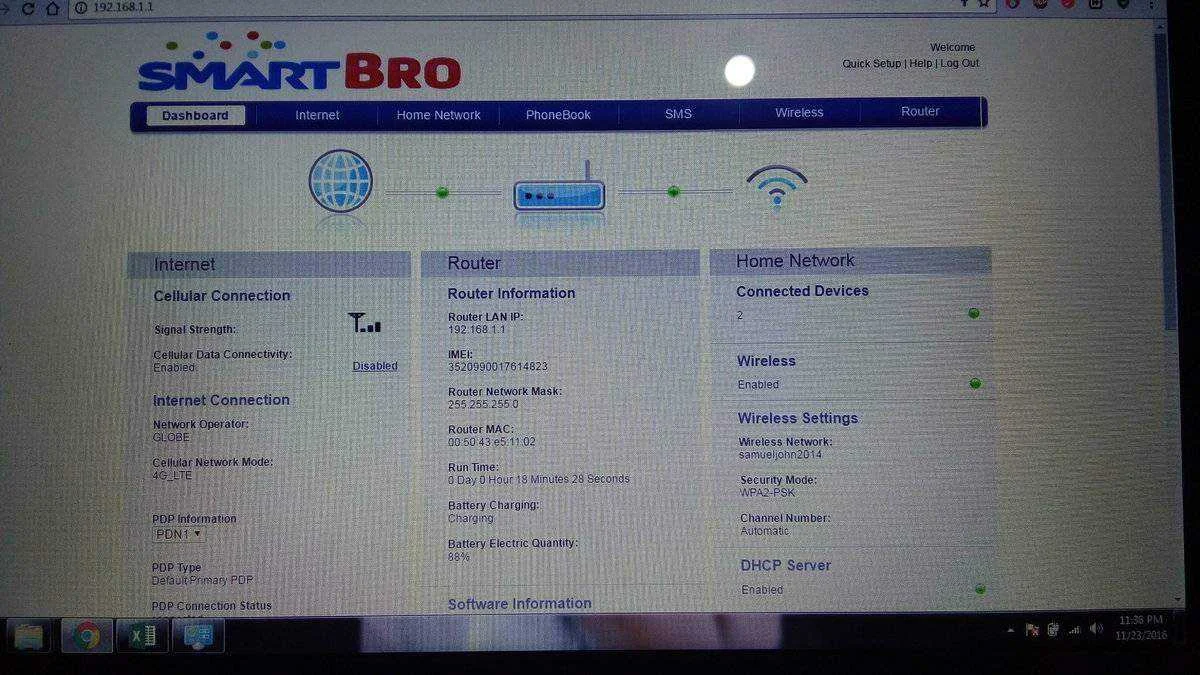
Task: Click the signal strength bars icon
Action: tap(364, 323)
